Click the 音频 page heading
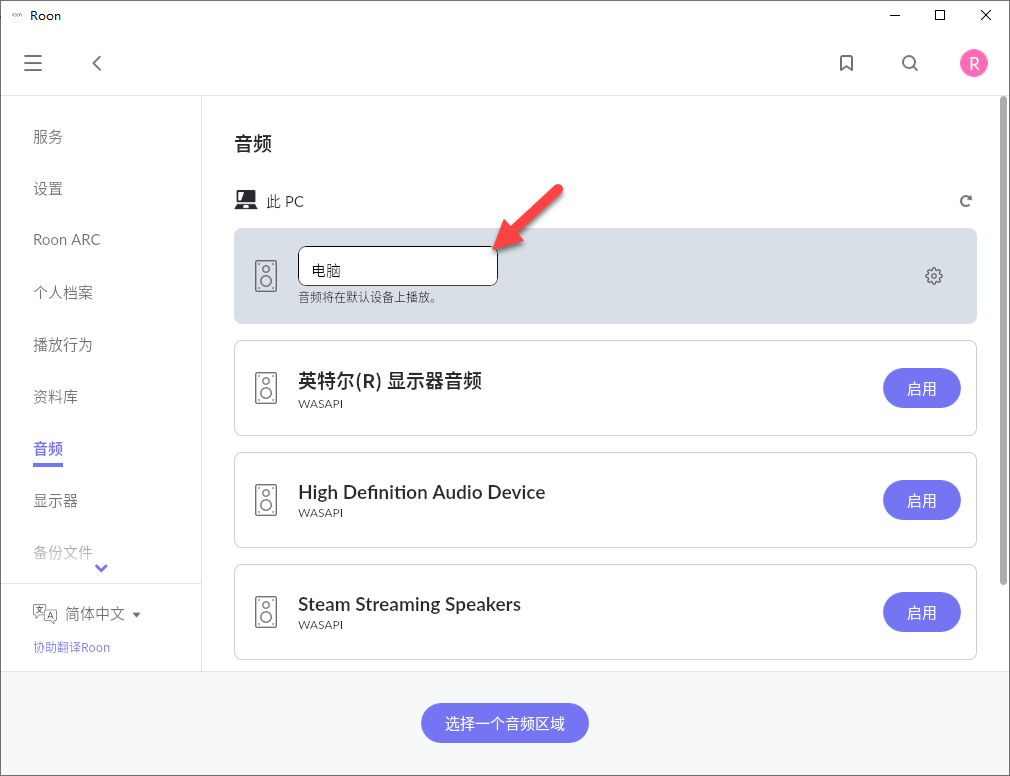 pyautogui.click(x=253, y=143)
